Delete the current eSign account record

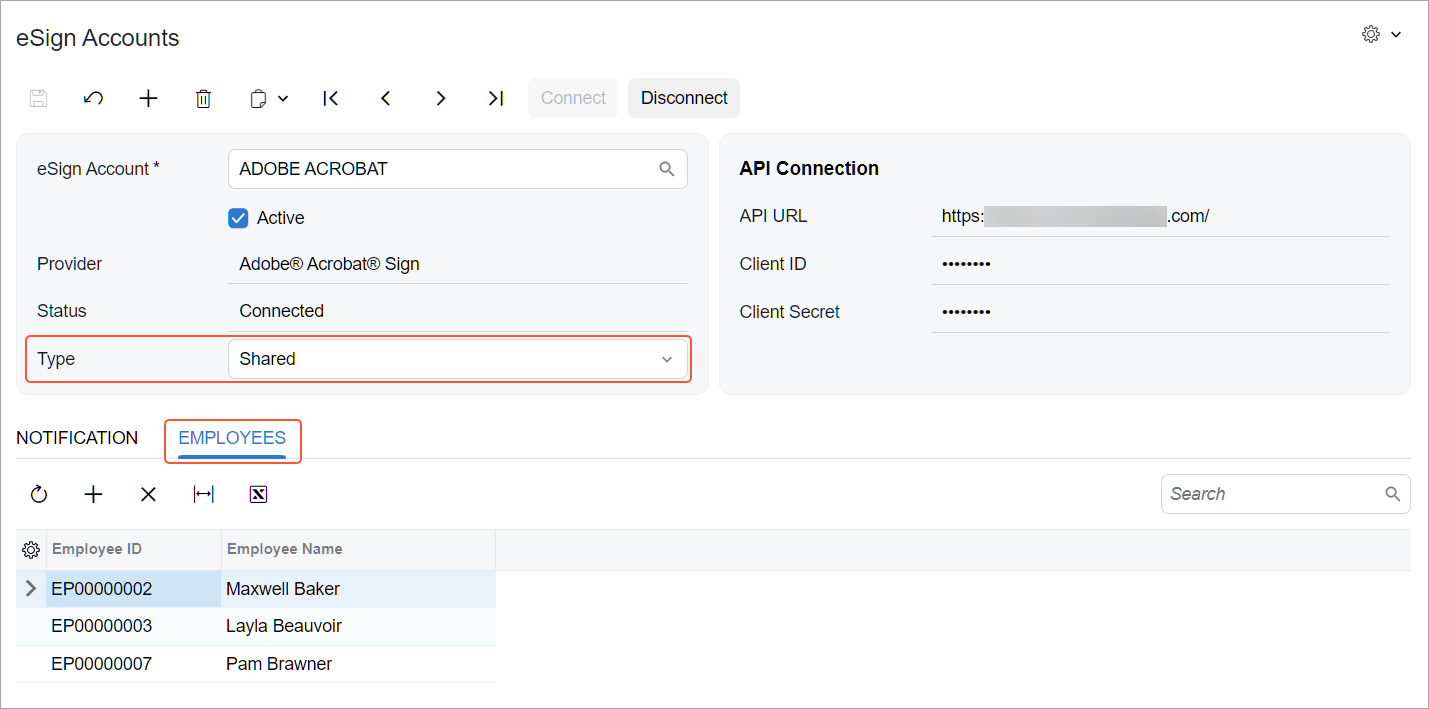pyautogui.click(x=203, y=98)
